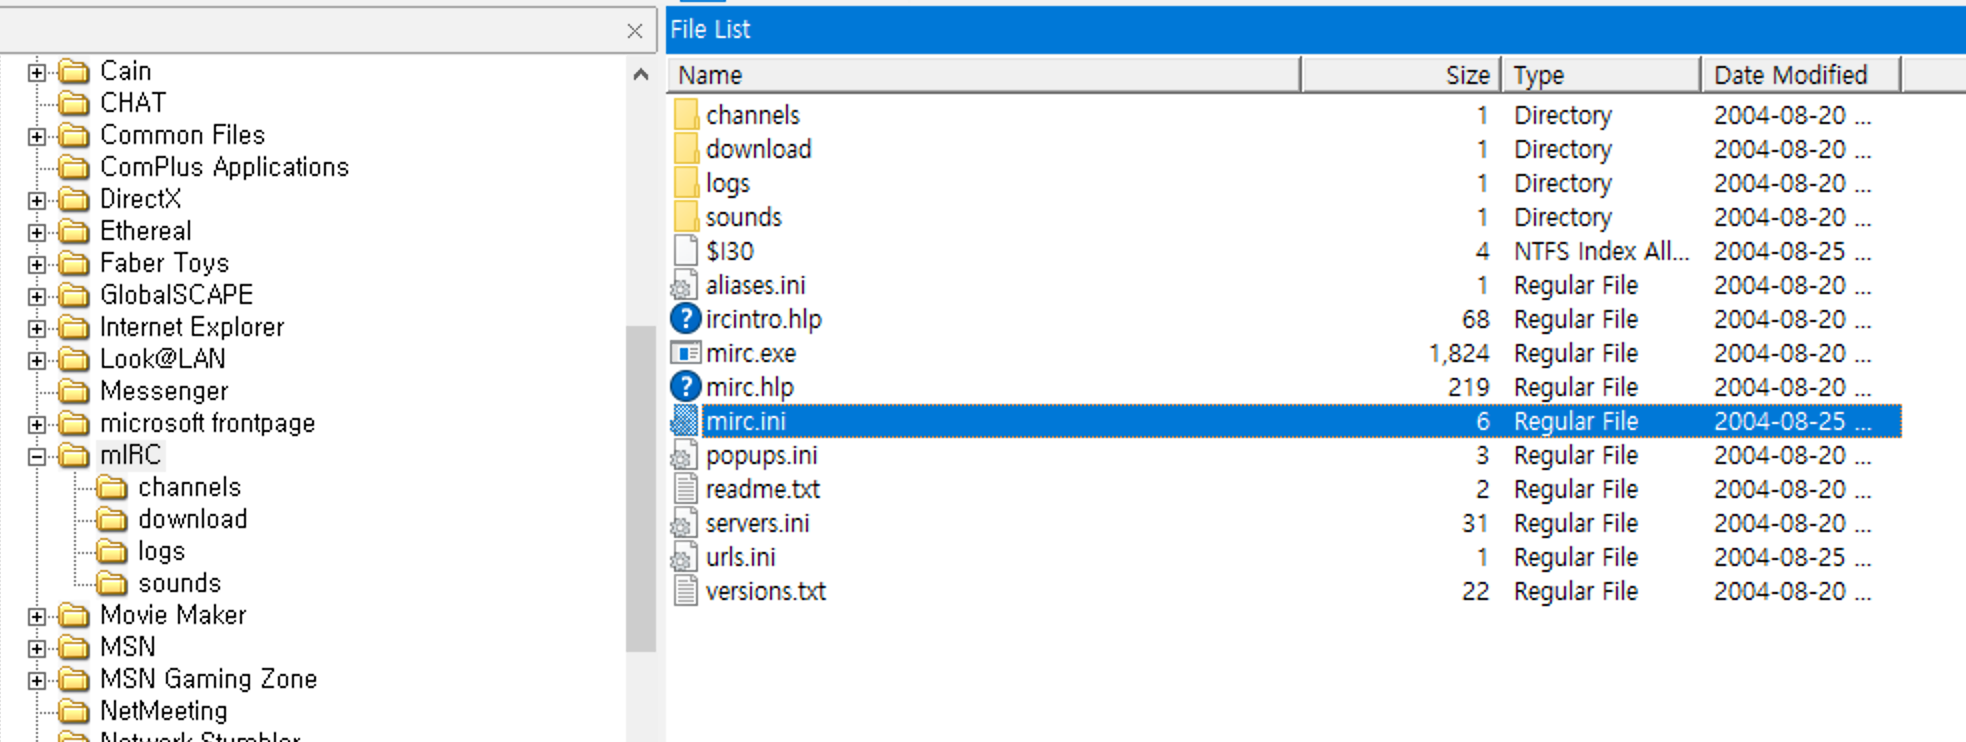This screenshot has width=1966, height=742.
Task: Click the ComPlus Applications folder icon
Action: pyautogui.click(x=74, y=167)
